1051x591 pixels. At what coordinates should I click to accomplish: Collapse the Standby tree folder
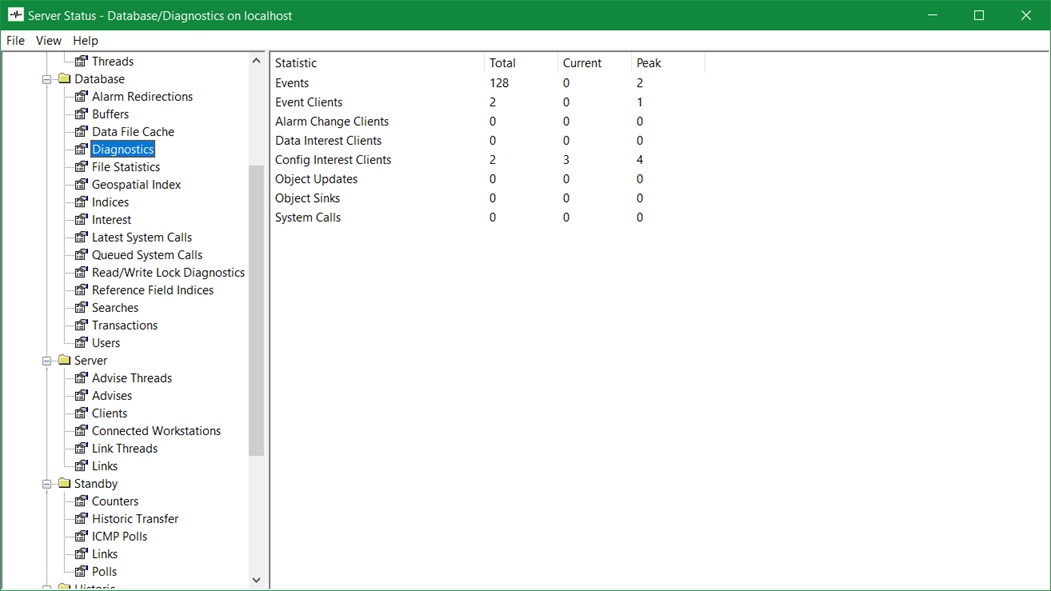47,484
